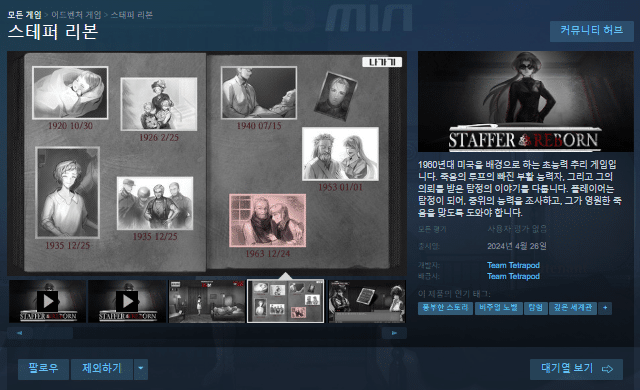Click the thumbnail strip scrollbar handle

pos(53,333)
